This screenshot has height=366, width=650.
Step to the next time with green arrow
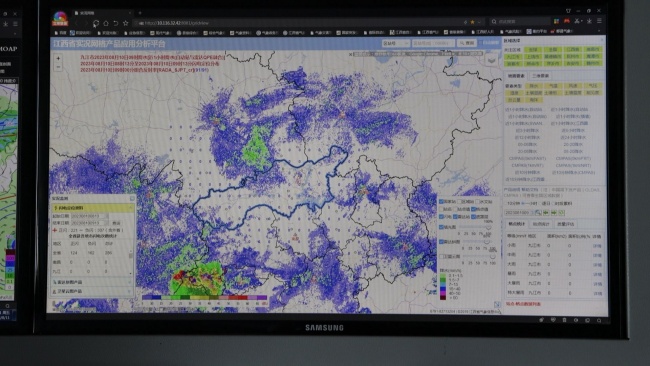click(x=553, y=213)
